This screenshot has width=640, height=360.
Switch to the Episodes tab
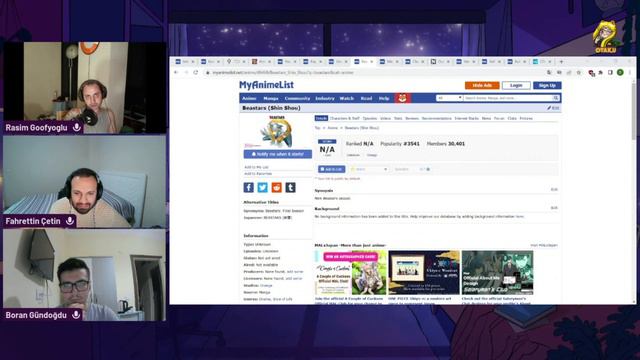tap(370, 118)
